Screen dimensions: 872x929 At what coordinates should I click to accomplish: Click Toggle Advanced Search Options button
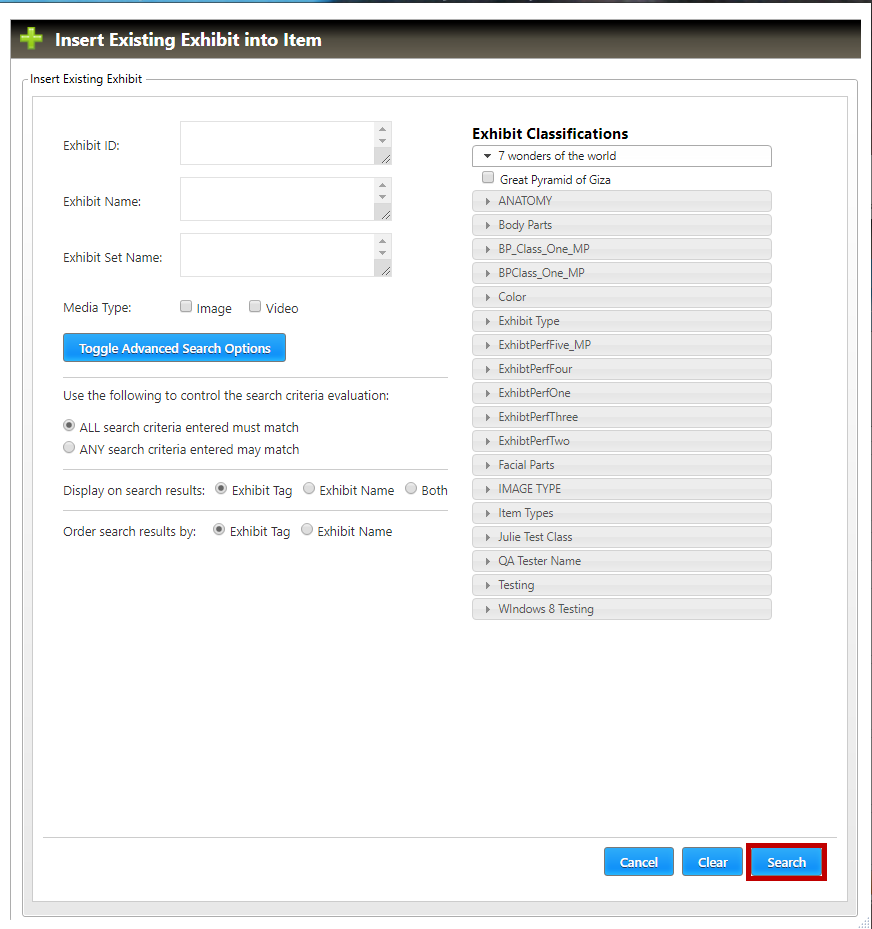pos(174,348)
